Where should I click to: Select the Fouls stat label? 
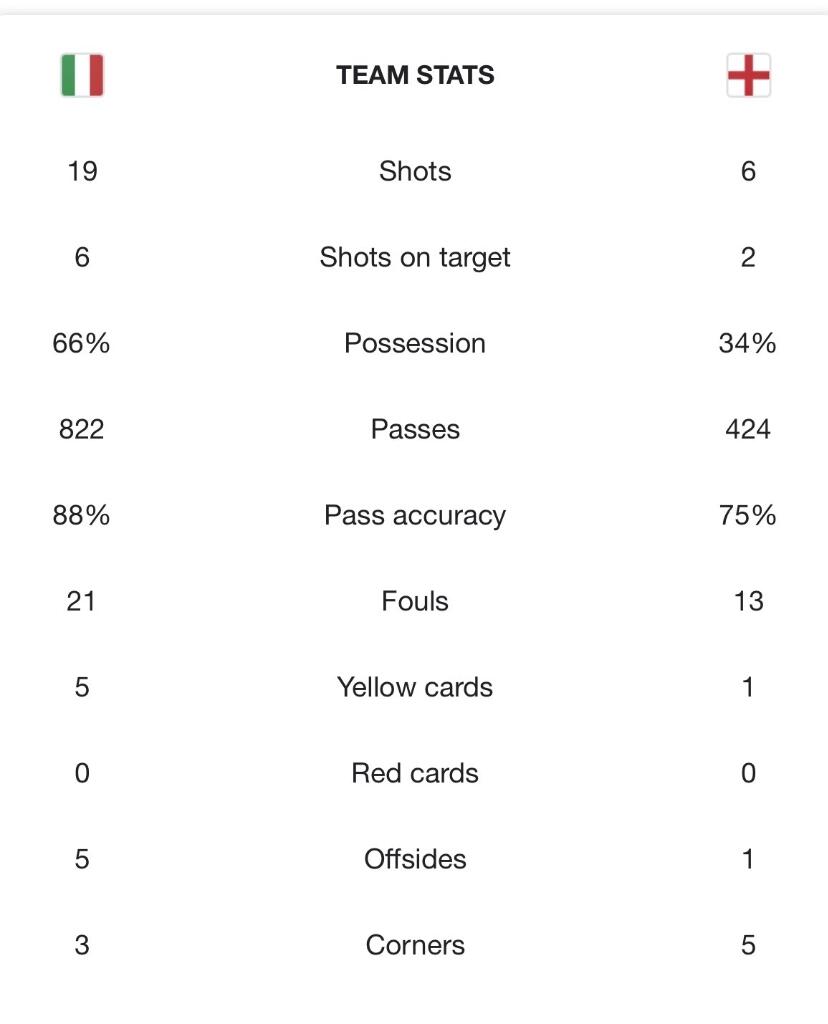(x=415, y=601)
